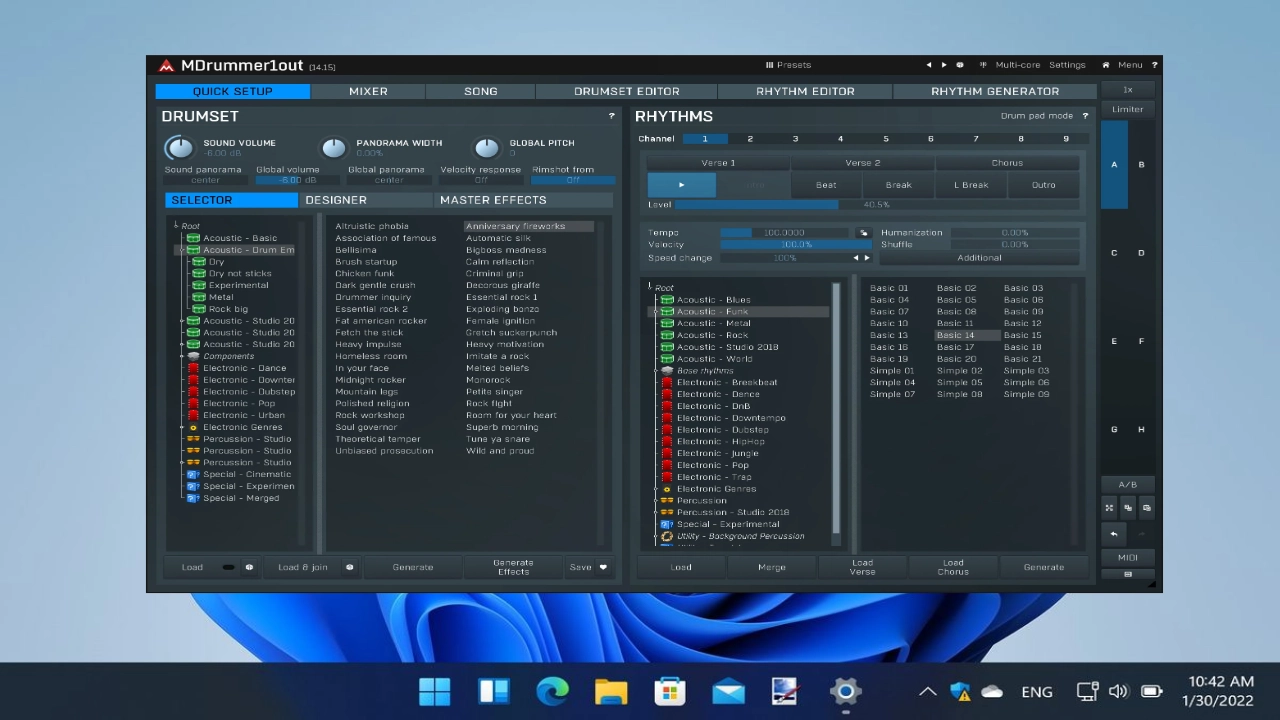Image resolution: width=1280 pixels, height=720 pixels.
Task: Switch to the Mixer tab
Action: point(368,91)
